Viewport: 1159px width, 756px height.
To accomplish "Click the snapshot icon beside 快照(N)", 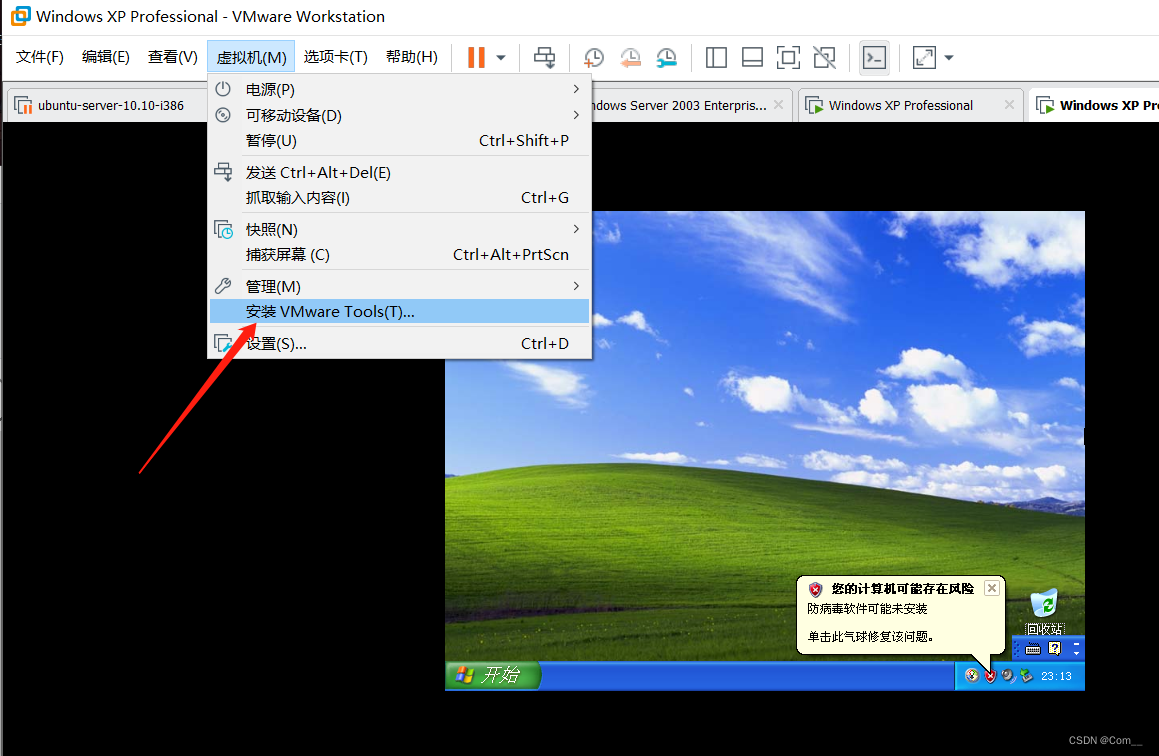I will (223, 229).
